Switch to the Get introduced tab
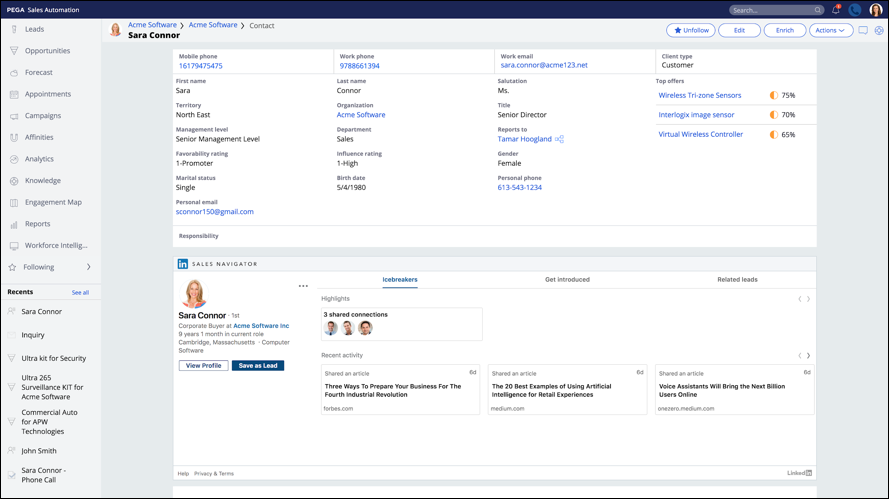The width and height of the screenshot is (889, 499). click(x=567, y=280)
